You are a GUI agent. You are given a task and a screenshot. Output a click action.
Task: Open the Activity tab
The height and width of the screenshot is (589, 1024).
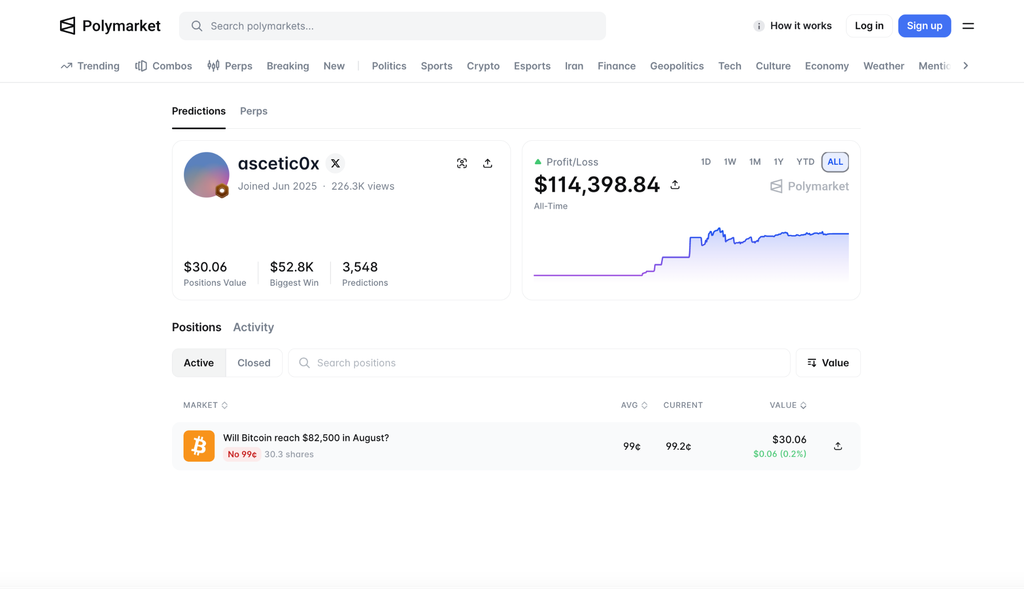click(253, 327)
